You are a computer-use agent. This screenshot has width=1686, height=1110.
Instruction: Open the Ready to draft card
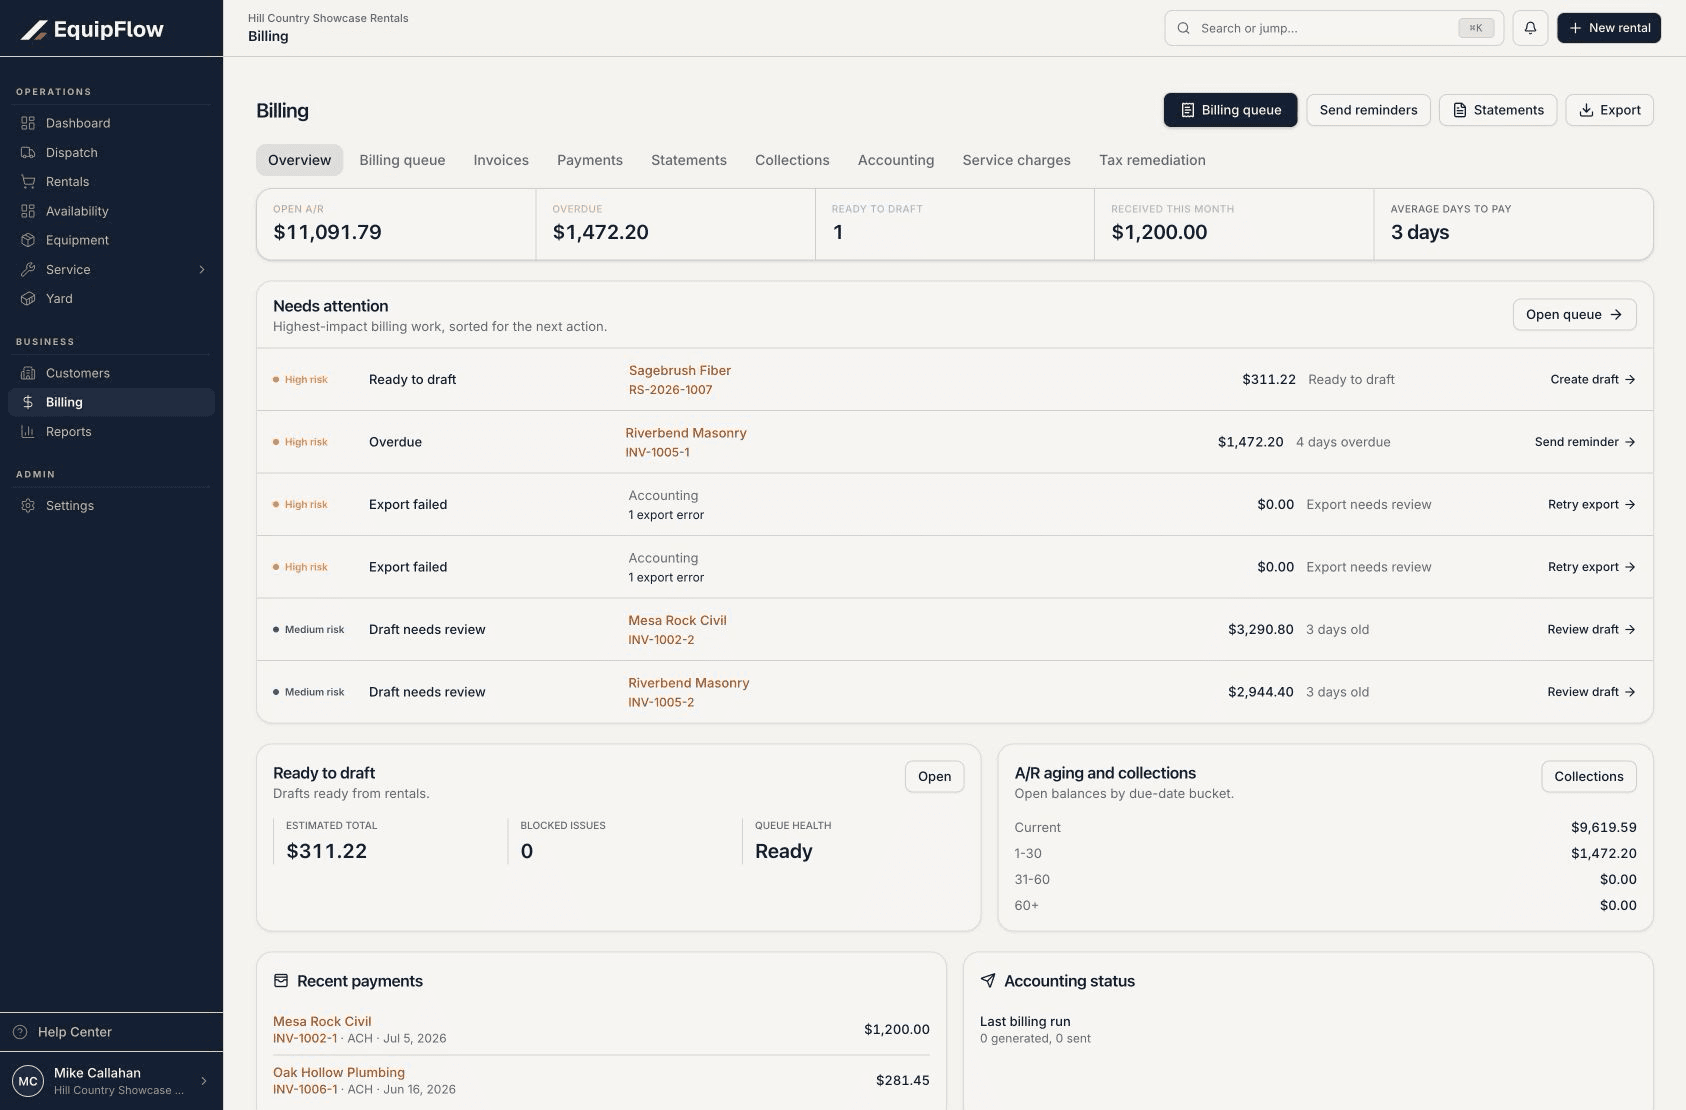click(x=934, y=777)
